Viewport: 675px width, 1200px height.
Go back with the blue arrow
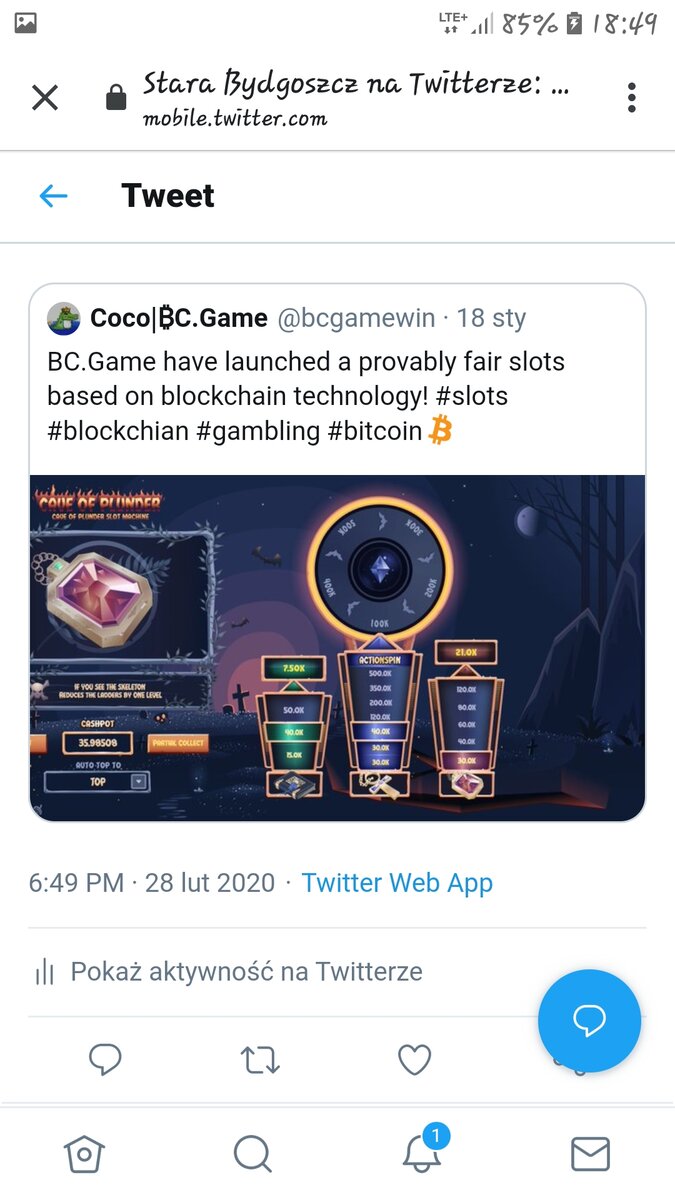(53, 196)
